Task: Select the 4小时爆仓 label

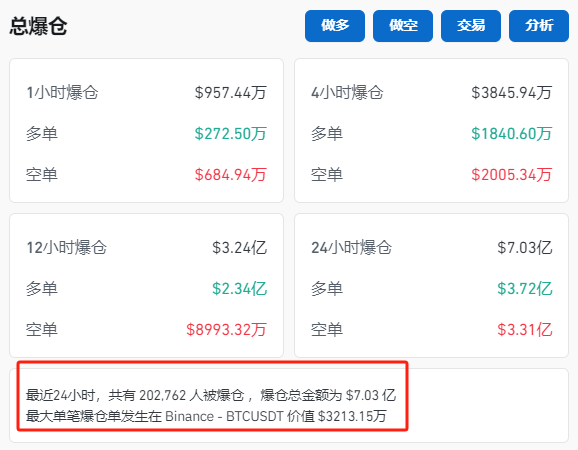Action: [347, 93]
